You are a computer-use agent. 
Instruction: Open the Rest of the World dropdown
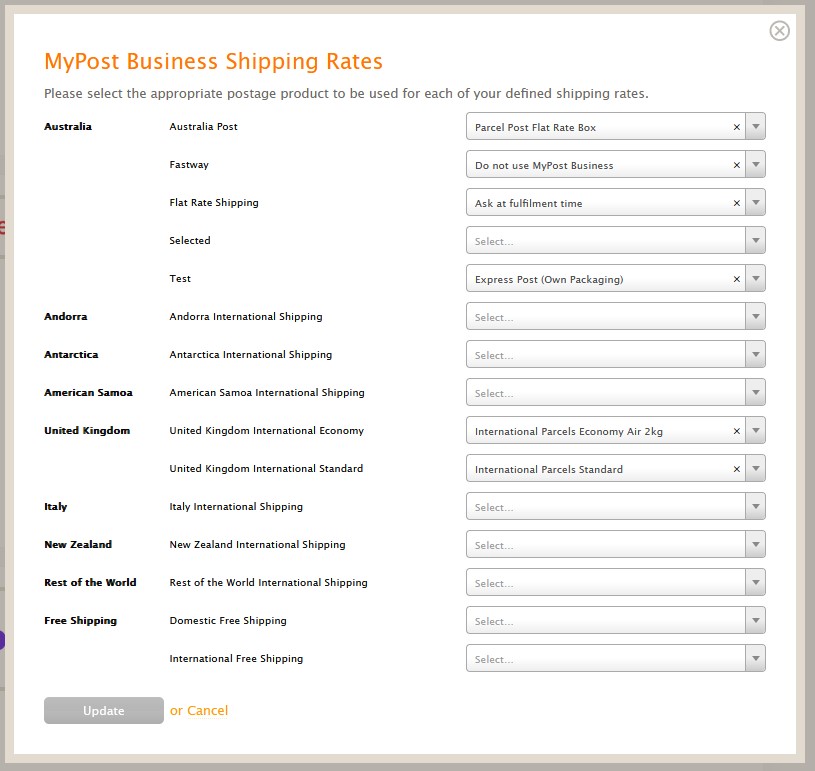tap(615, 582)
